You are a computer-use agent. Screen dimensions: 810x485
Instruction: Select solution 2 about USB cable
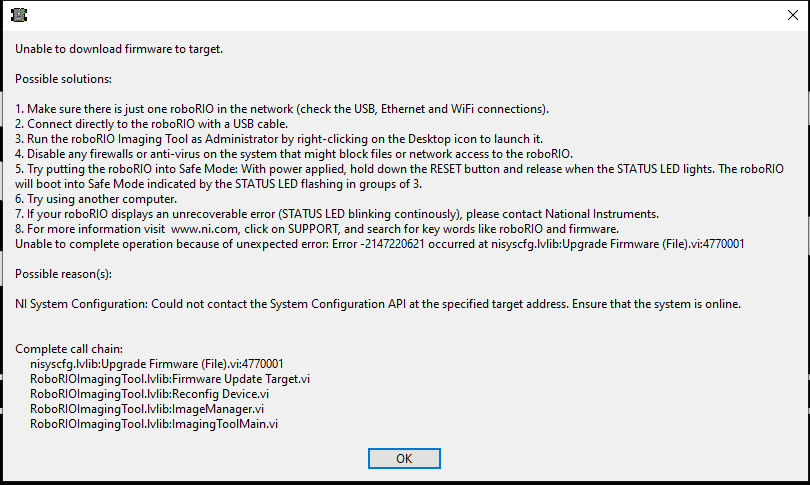(x=151, y=124)
